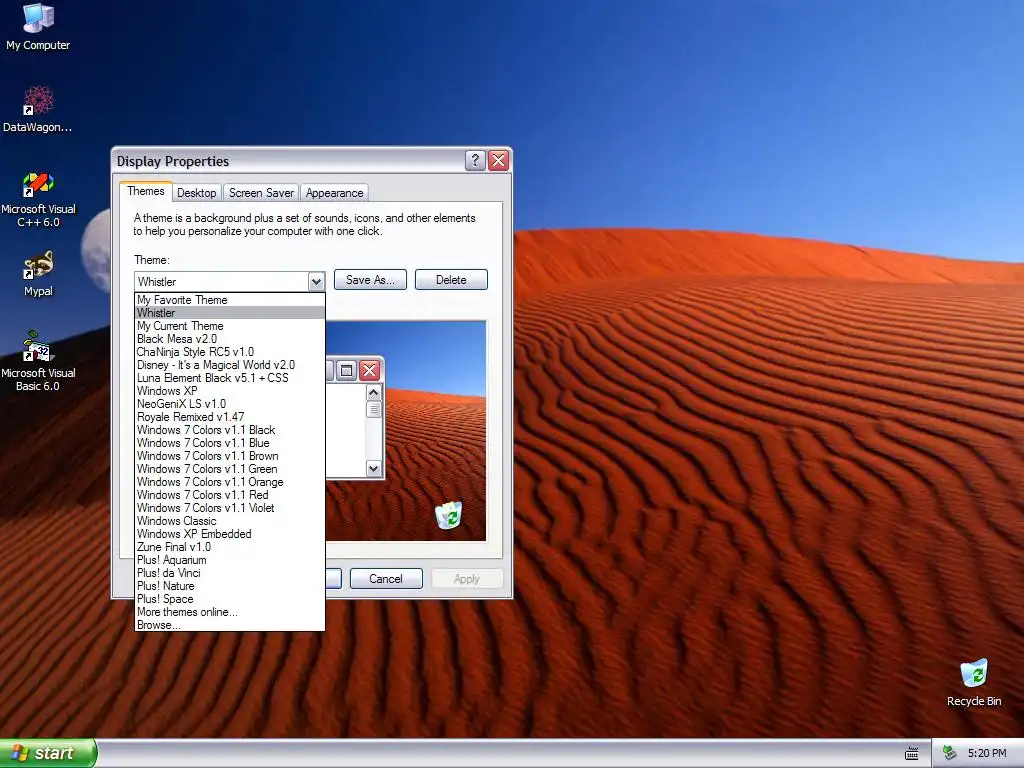Select Windows 7 Colors v1.1 Black

point(230,430)
